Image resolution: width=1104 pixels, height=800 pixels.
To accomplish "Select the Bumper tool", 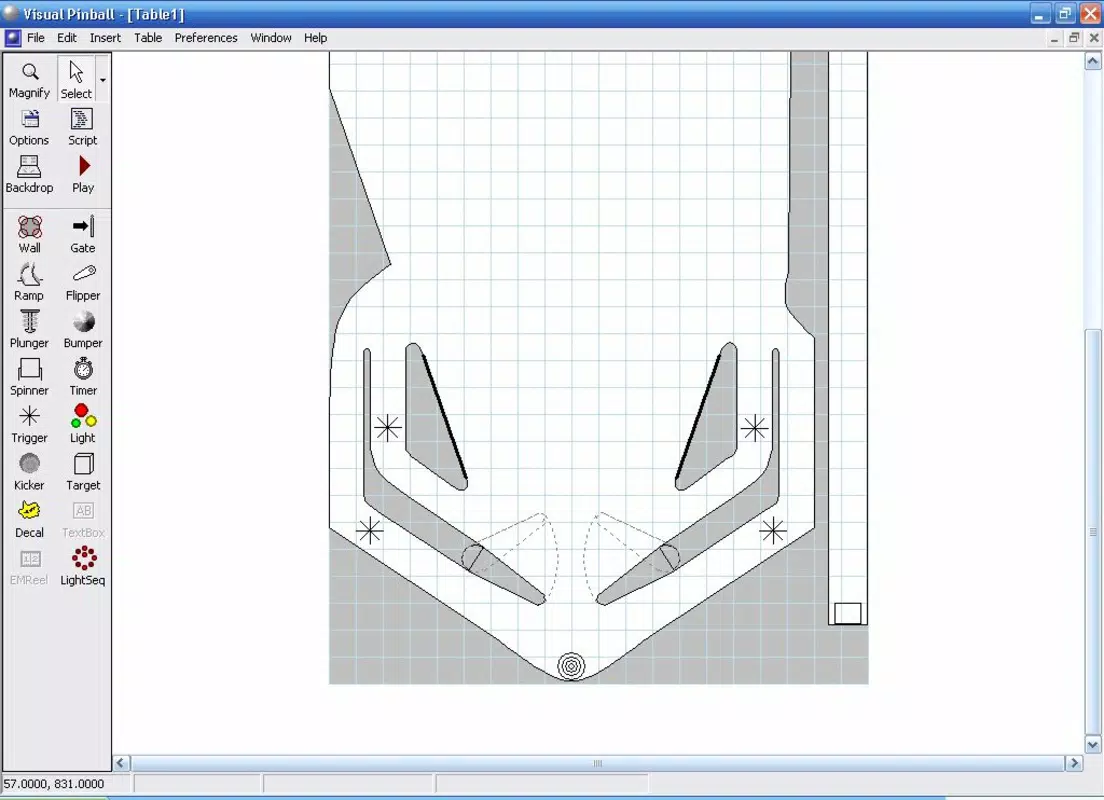I will click(x=82, y=330).
